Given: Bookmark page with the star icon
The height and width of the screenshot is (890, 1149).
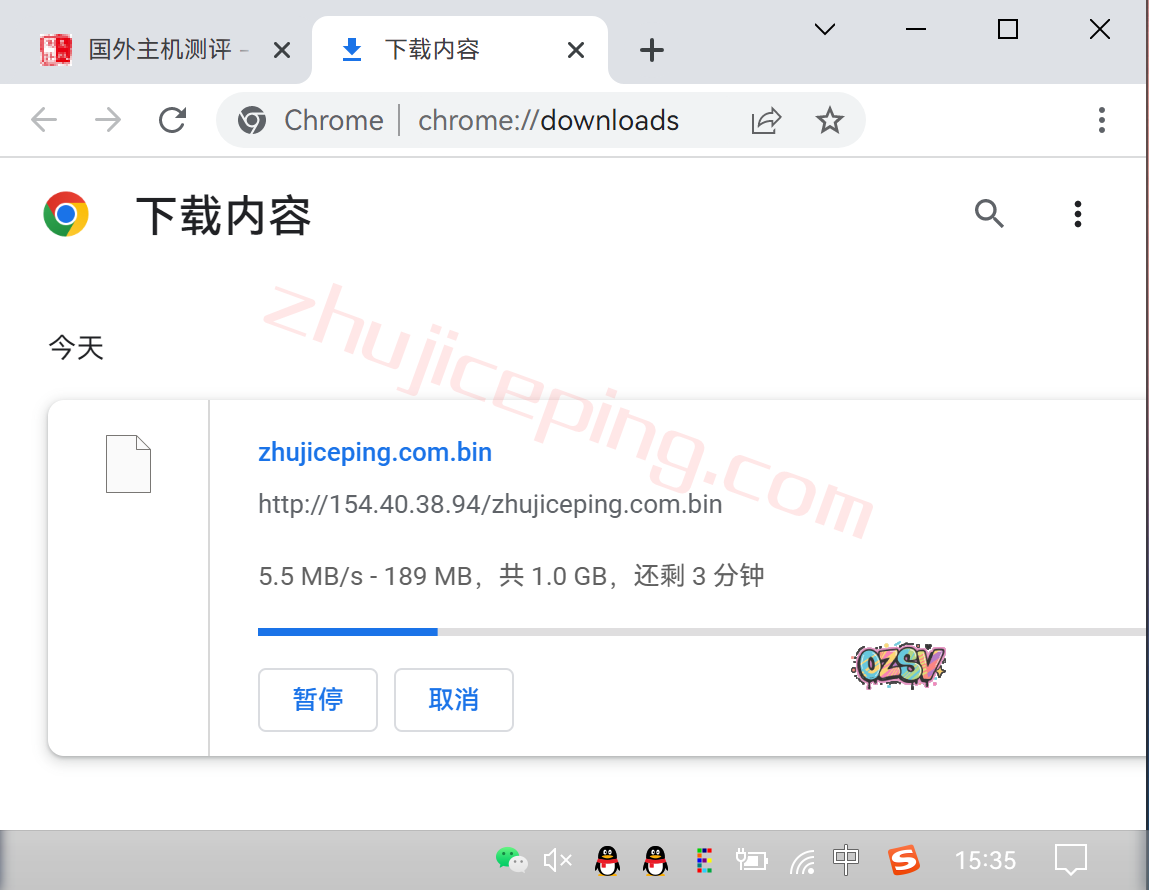Looking at the screenshot, I should coord(829,121).
